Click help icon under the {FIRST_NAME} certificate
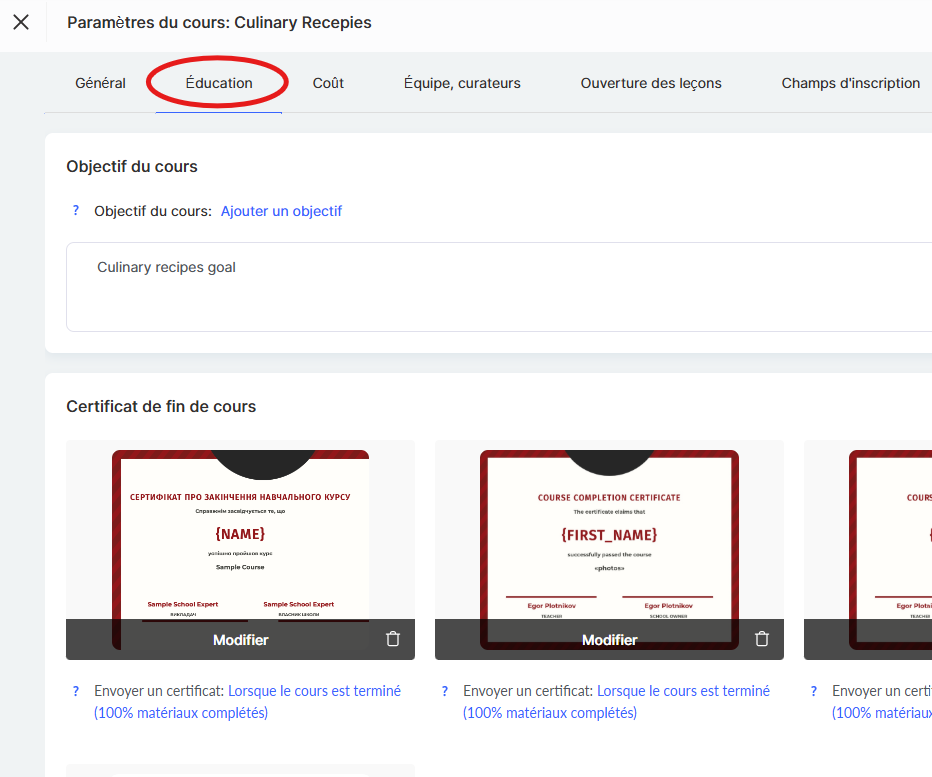Screen dimensions: 932x777 click(x=444, y=691)
